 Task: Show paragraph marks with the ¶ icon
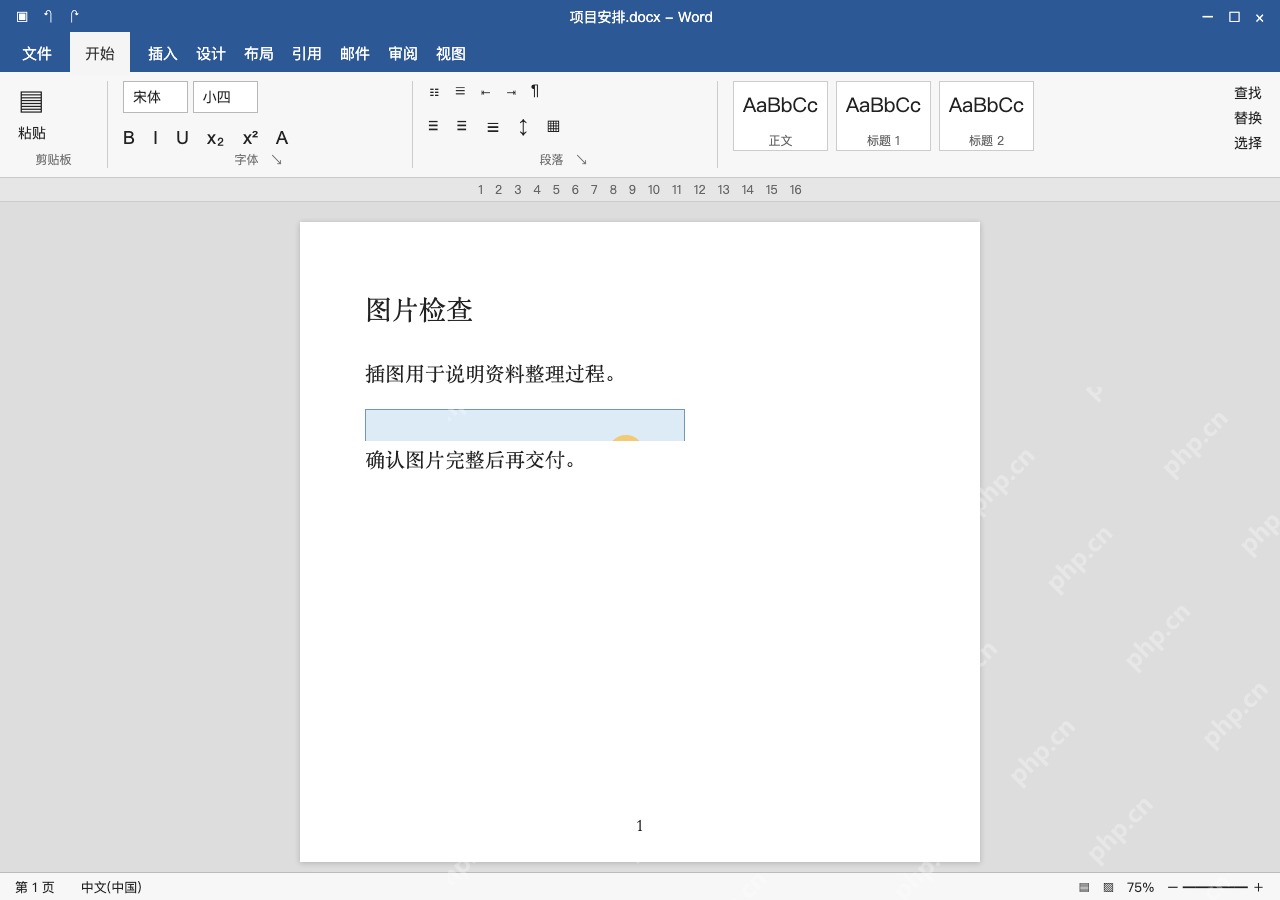pos(535,91)
